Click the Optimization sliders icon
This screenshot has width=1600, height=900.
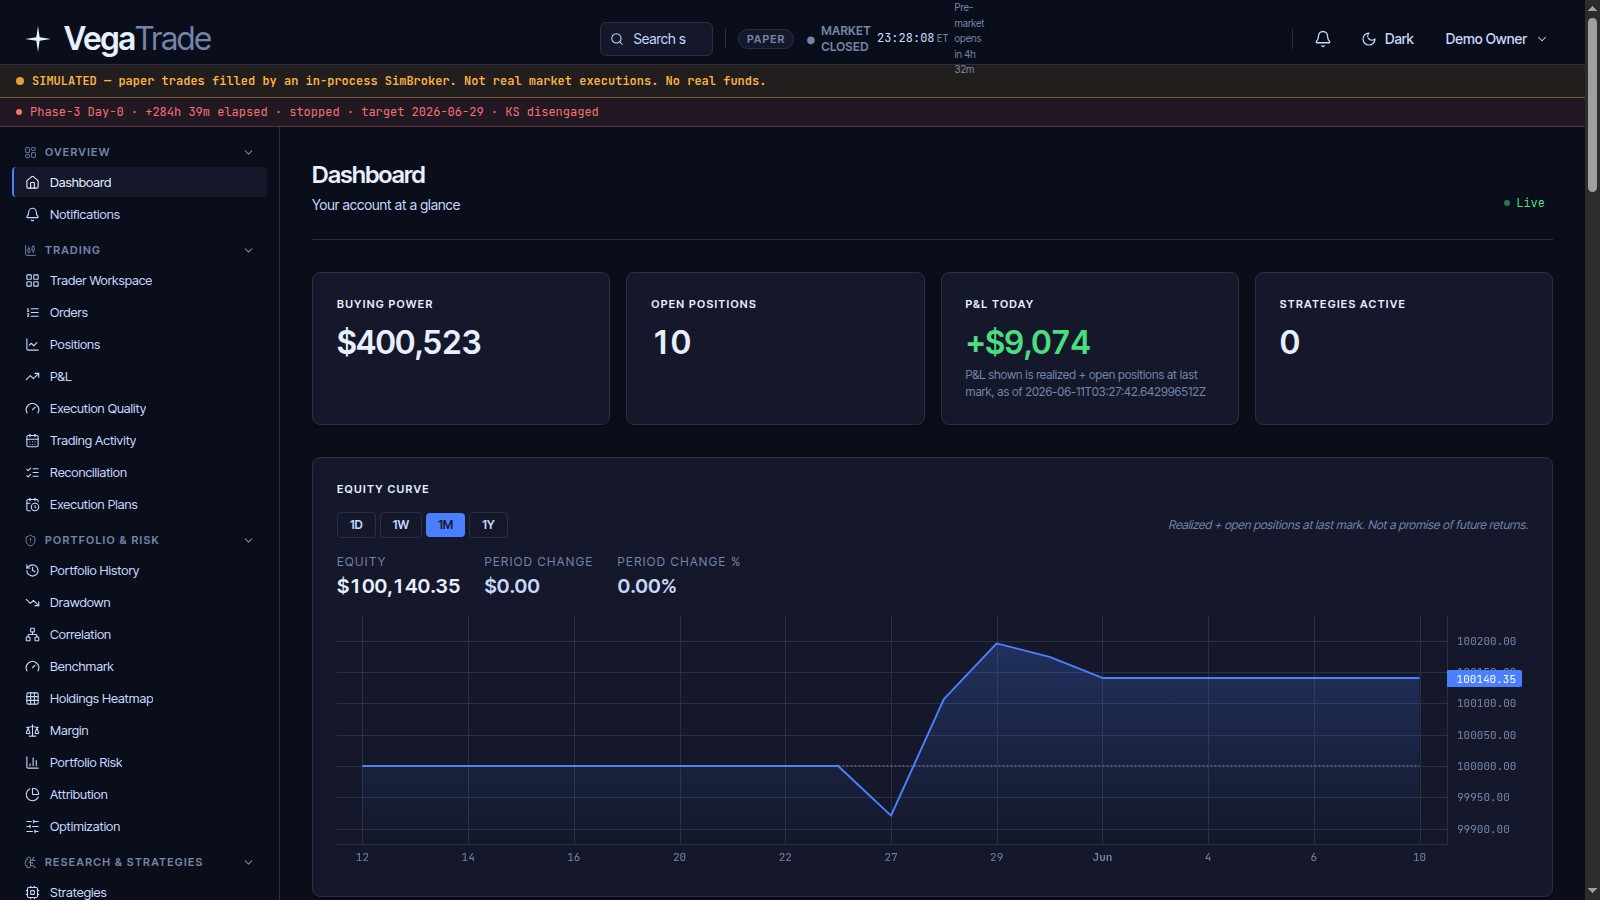tap(32, 827)
